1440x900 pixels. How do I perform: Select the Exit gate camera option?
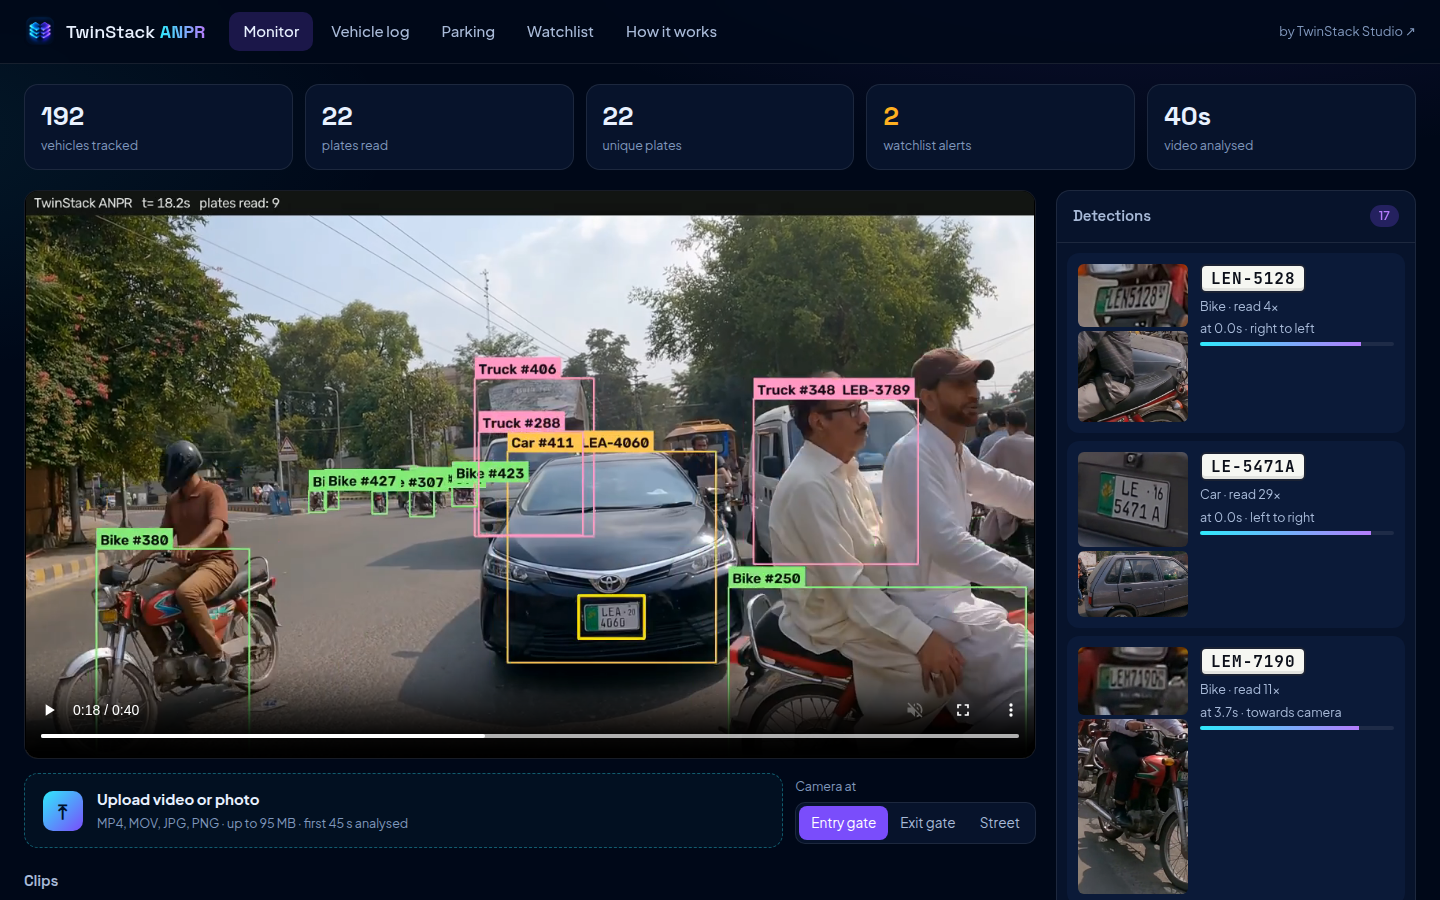(927, 823)
